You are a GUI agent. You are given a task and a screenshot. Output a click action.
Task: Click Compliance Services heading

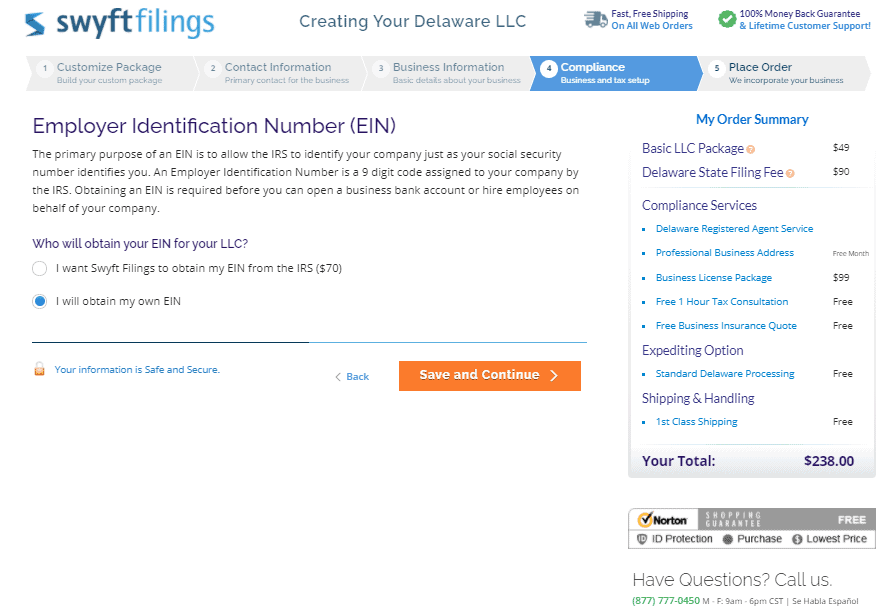699,205
